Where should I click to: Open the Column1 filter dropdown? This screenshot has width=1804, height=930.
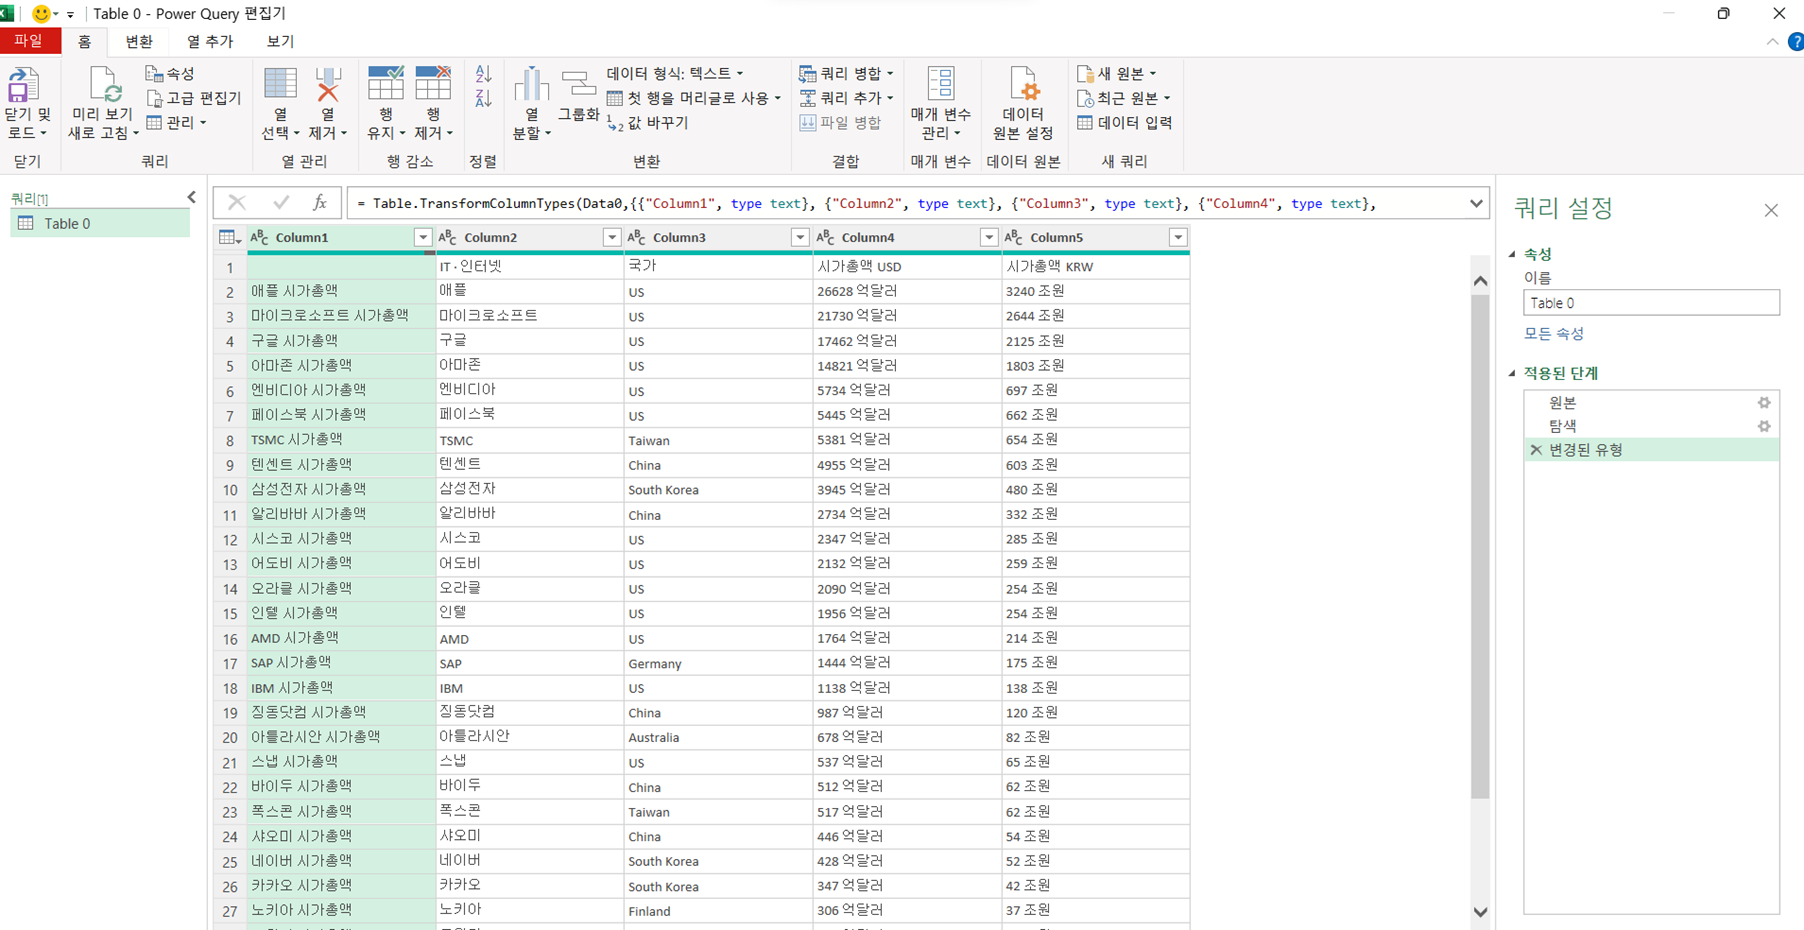click(423, 237)
